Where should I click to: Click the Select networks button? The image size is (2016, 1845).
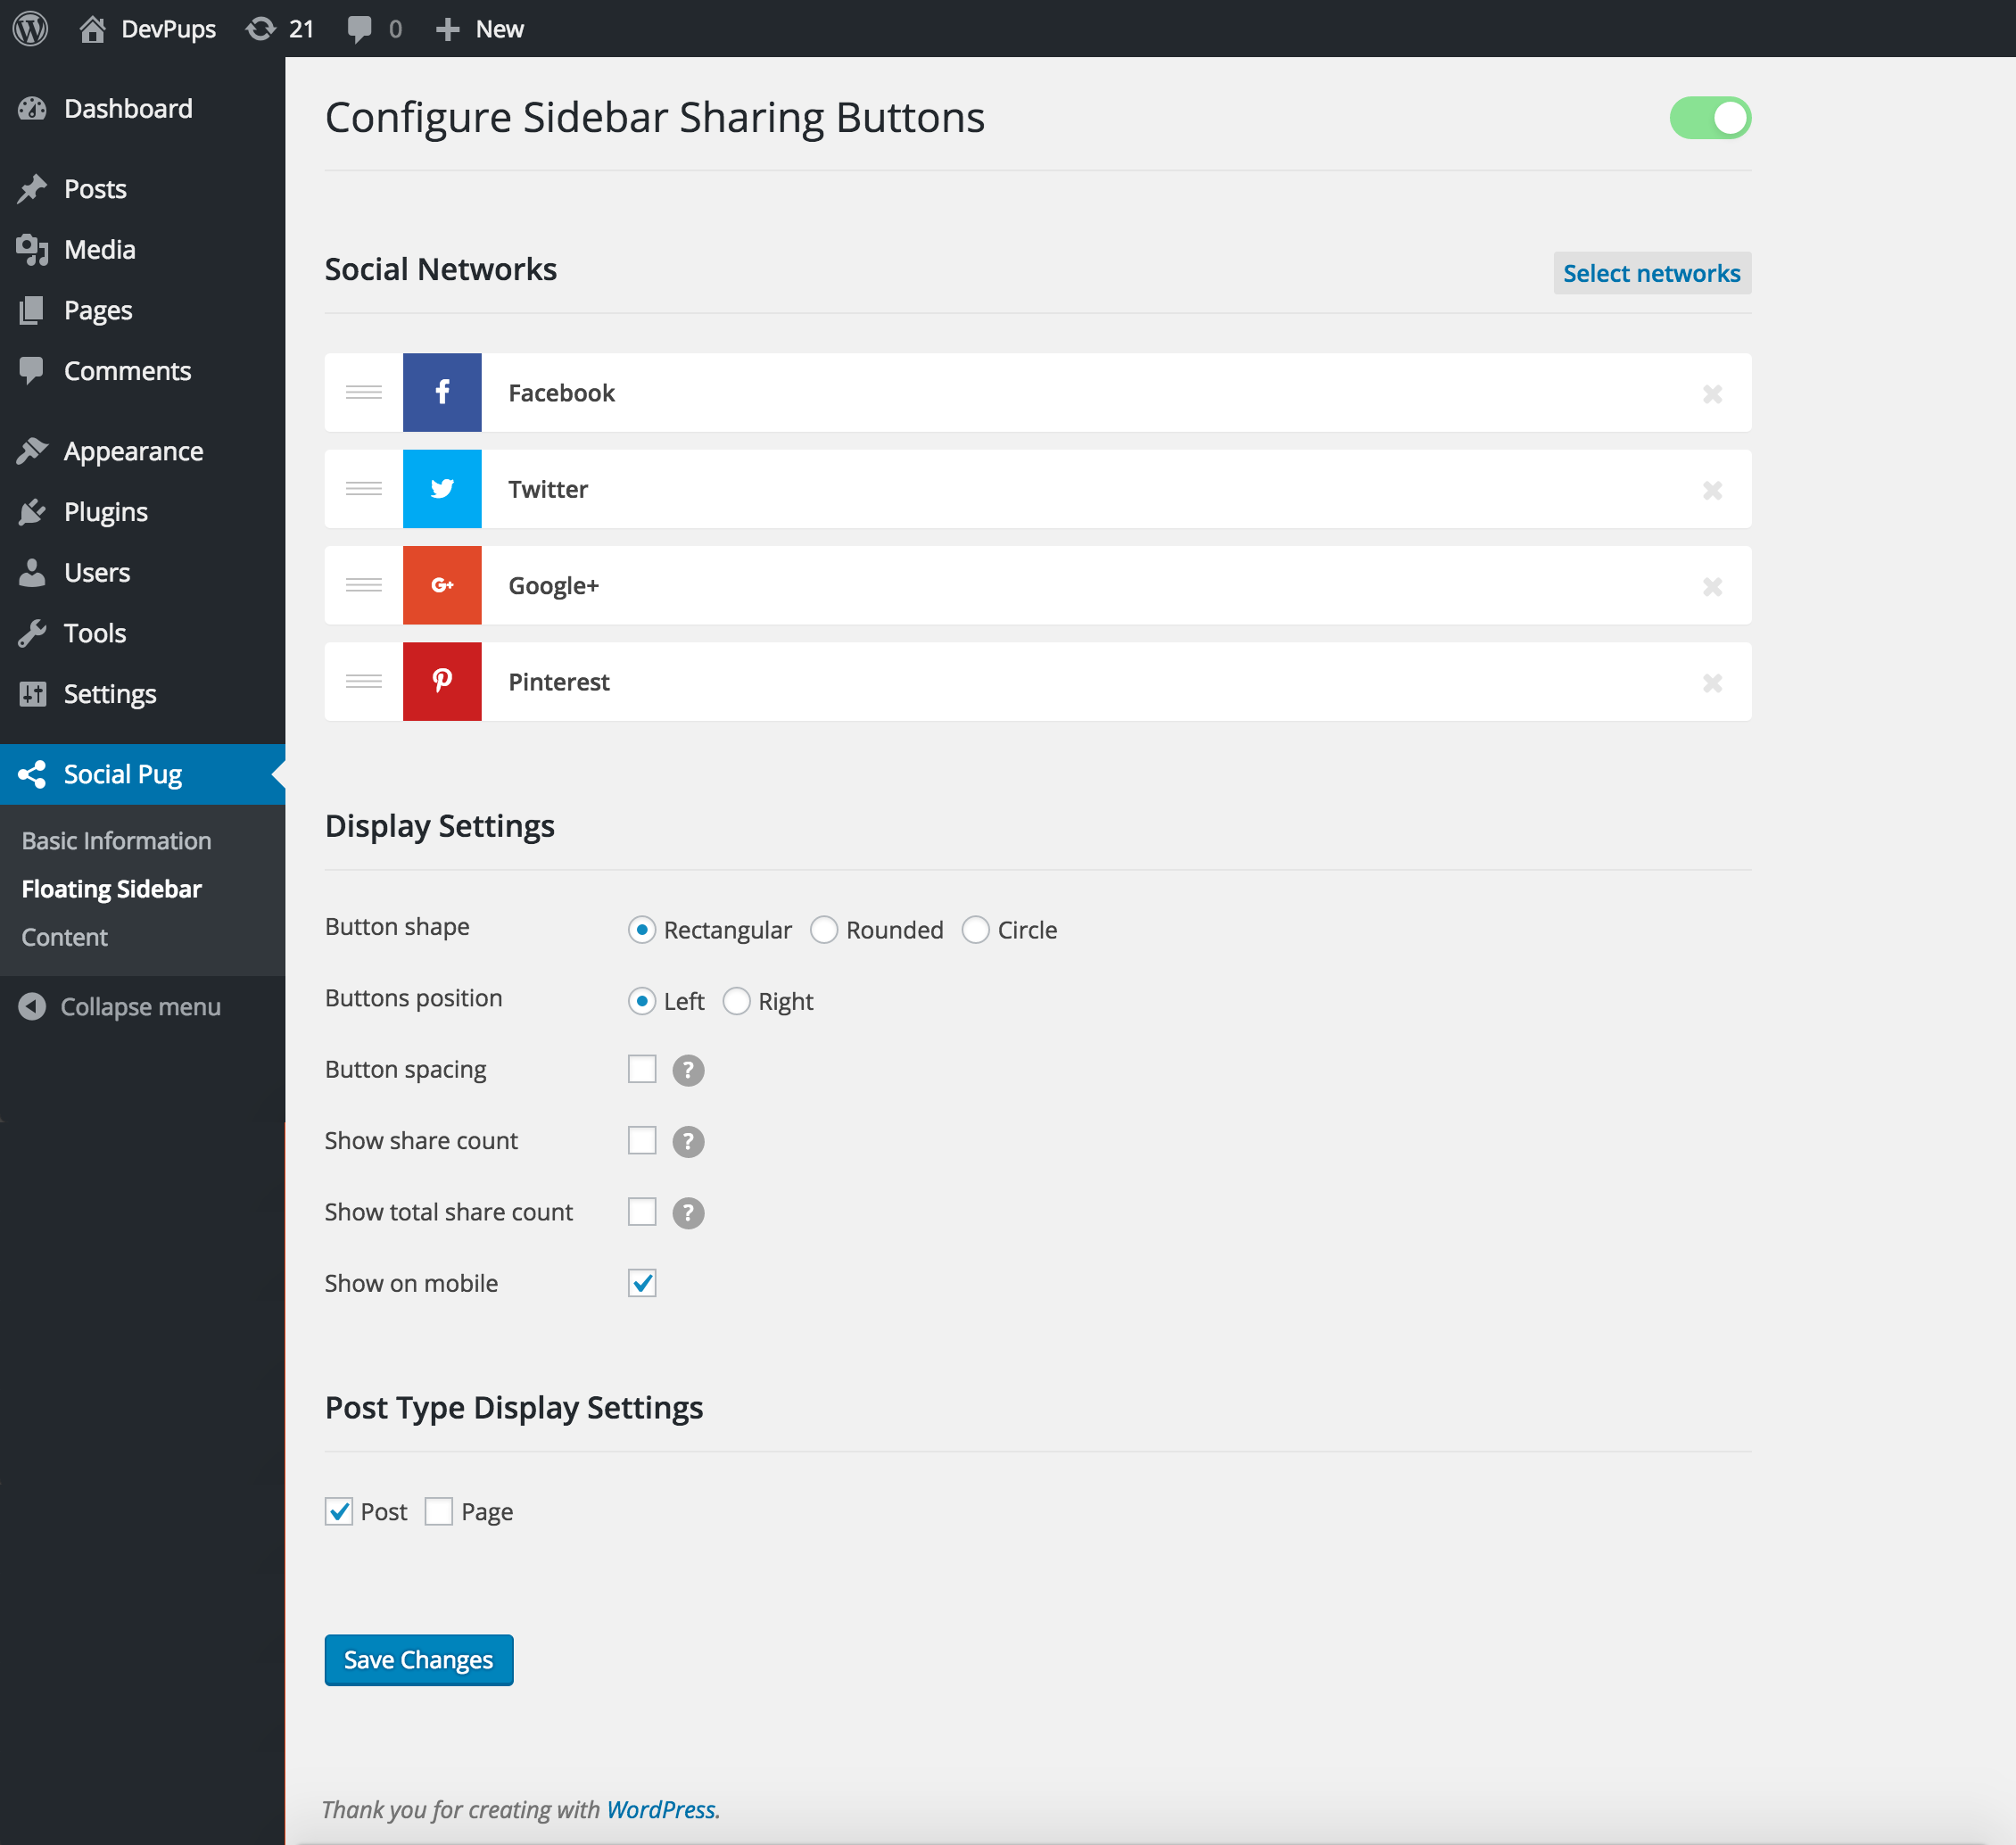click(x=1651, y=273)
